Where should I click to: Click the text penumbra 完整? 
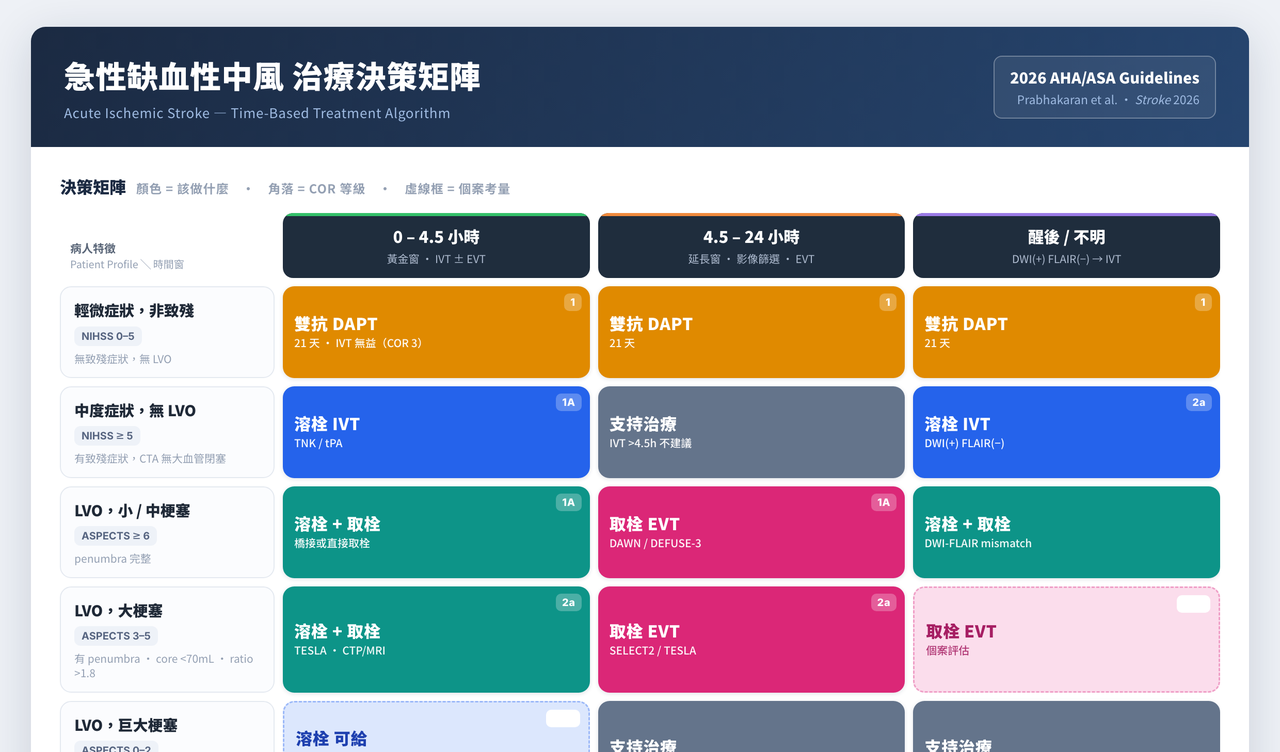(x=113, y=559)
